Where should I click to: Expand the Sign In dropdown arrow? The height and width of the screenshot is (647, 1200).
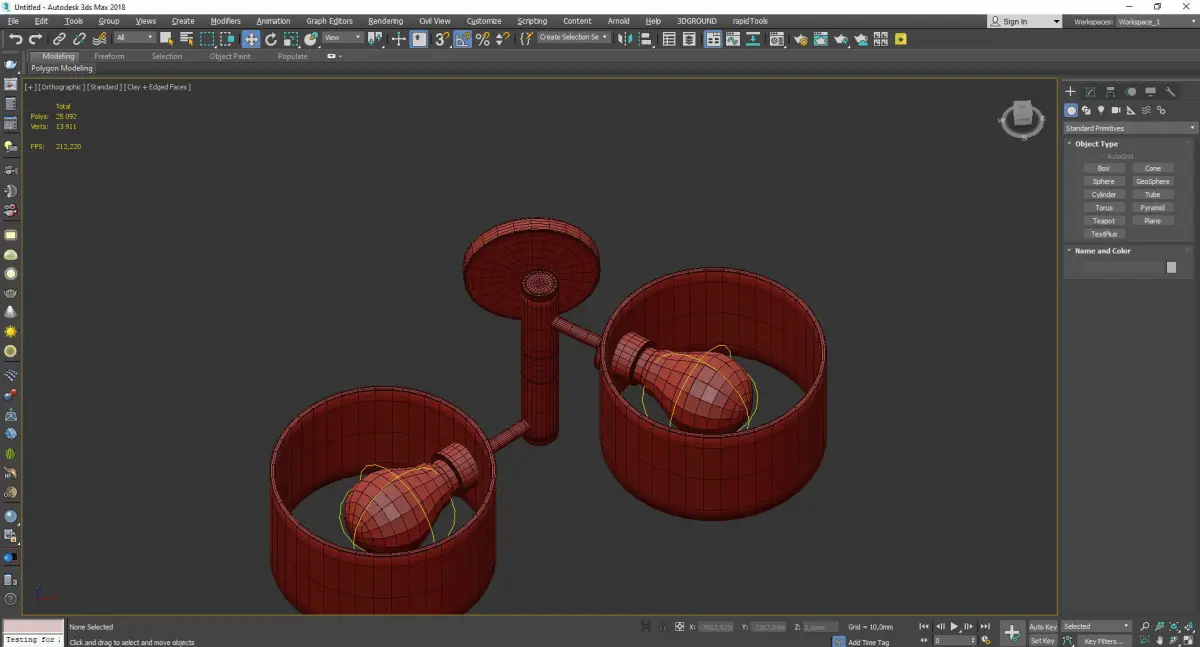pos(1055,22)
